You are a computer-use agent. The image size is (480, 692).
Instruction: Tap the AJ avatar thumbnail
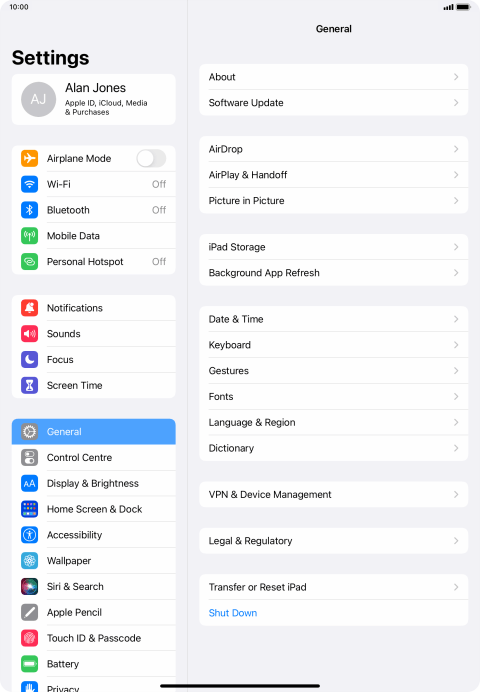38,99
